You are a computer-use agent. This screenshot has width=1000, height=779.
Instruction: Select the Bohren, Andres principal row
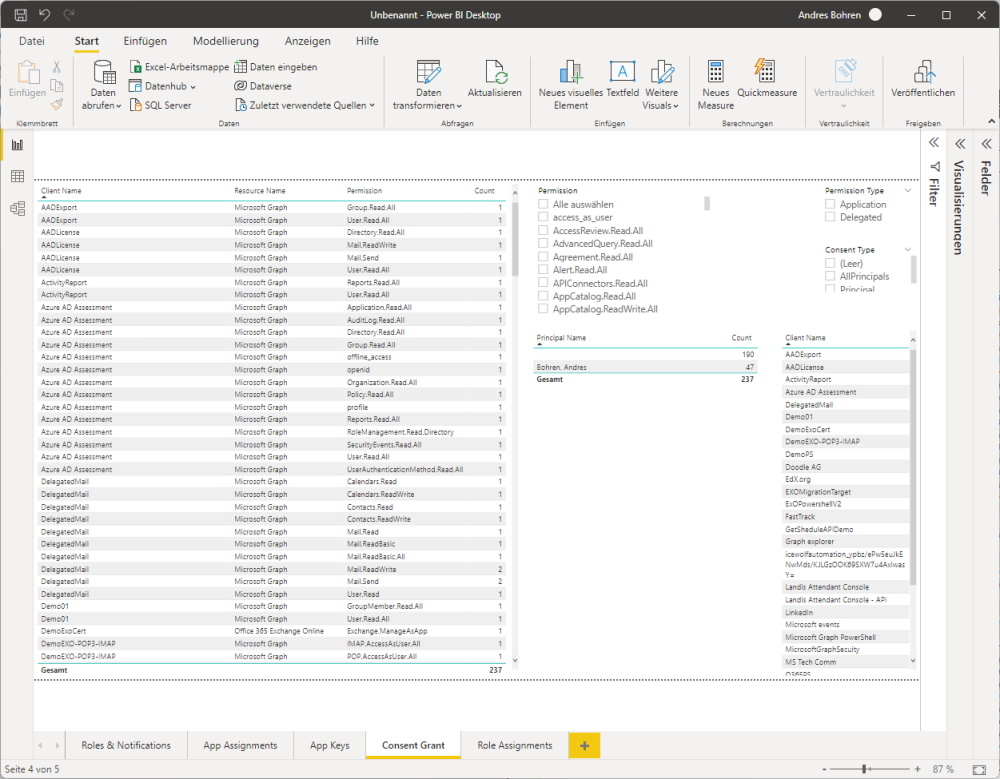click(x=645, y=367)
